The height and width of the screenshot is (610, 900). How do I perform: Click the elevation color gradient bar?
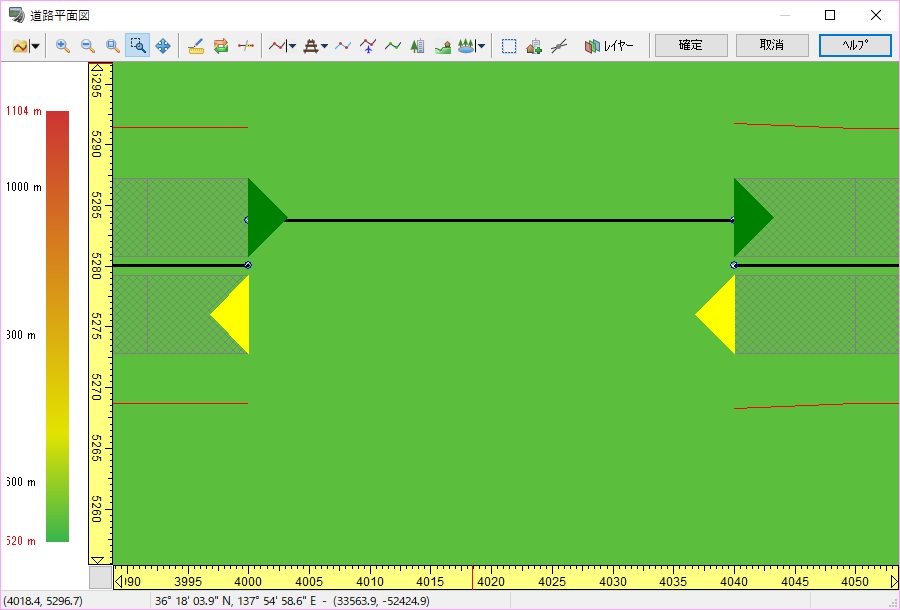coord(57,326)
